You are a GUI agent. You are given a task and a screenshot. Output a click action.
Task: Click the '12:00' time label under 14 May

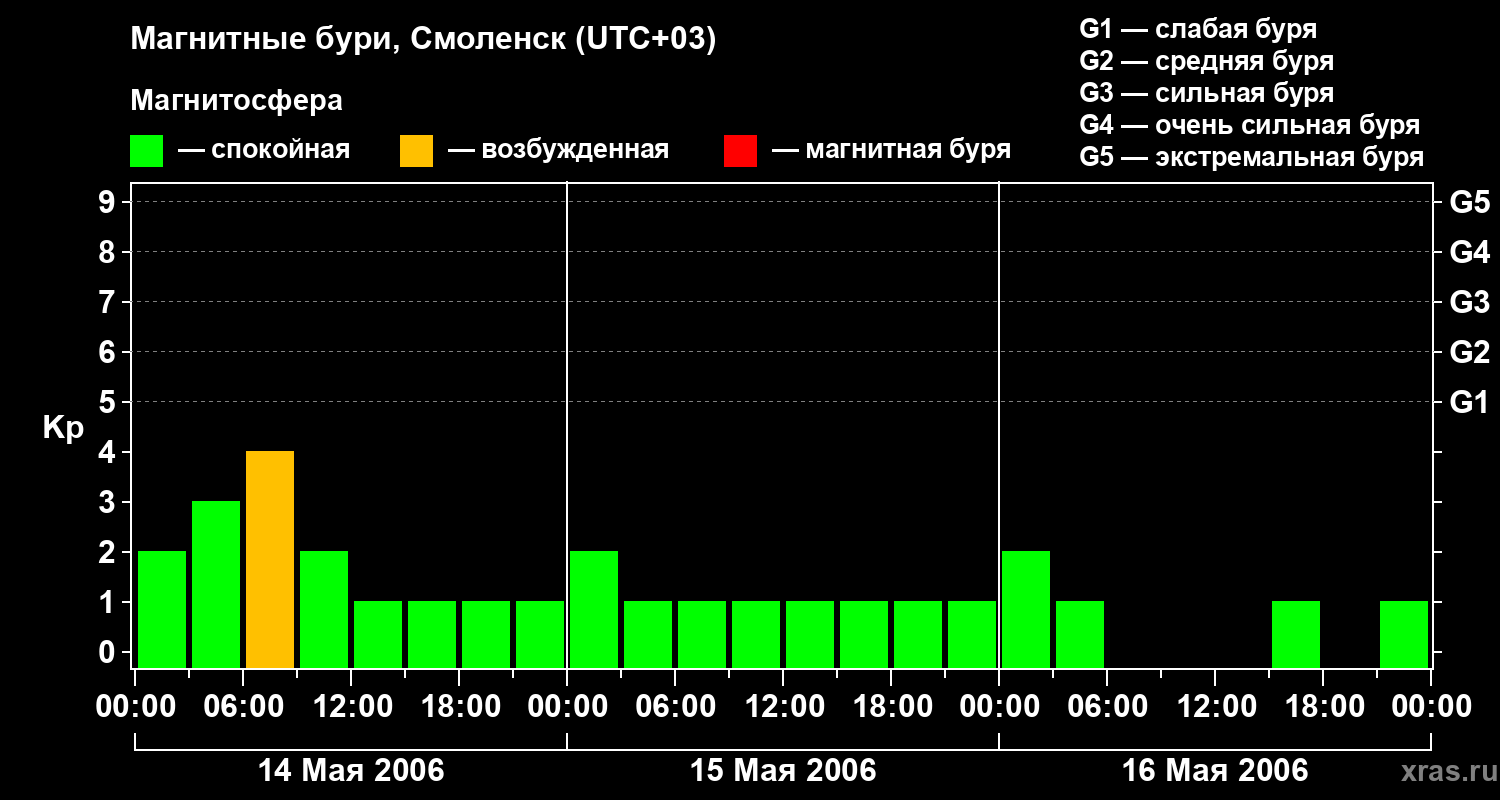click(351, 707)
